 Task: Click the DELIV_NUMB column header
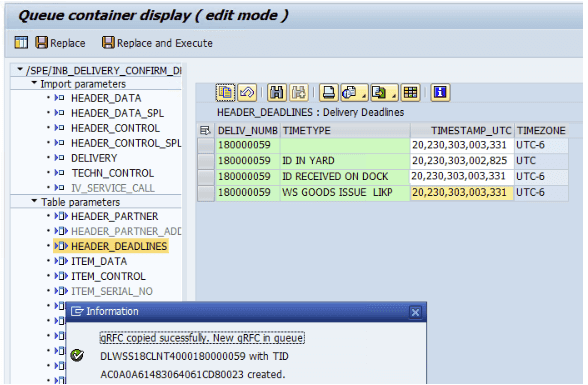pos(248,130)
